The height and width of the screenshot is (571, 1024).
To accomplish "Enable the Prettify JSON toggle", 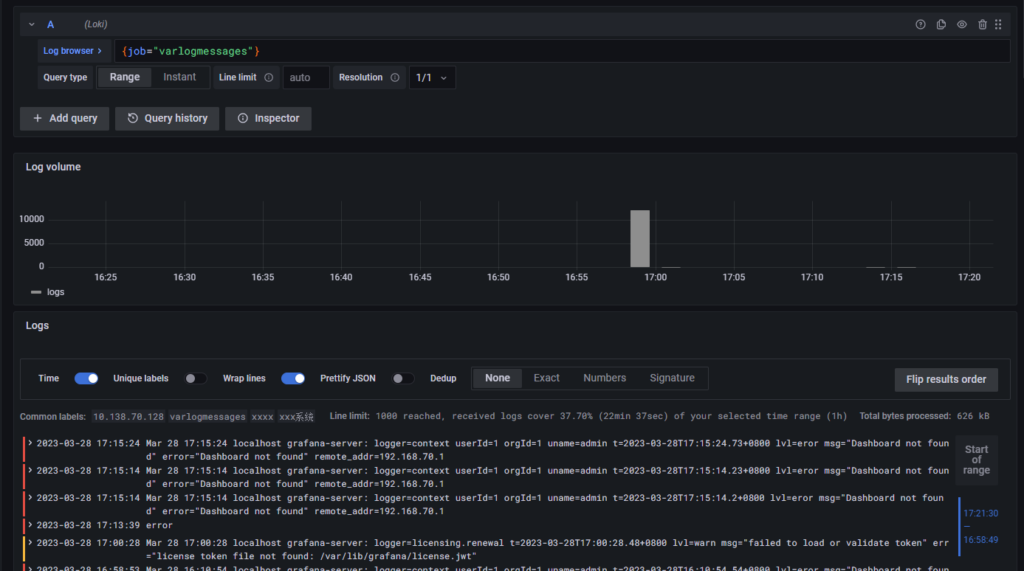I will [x=403, y=378].
